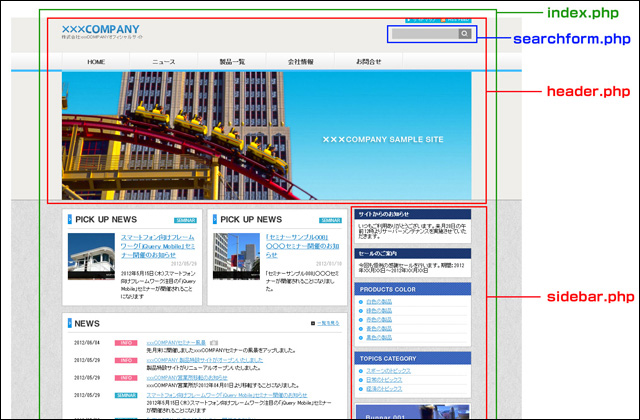Click the first SEMINAR badge in Pick Up News
The width and height of the screenshot is (640, 420).
186,220
